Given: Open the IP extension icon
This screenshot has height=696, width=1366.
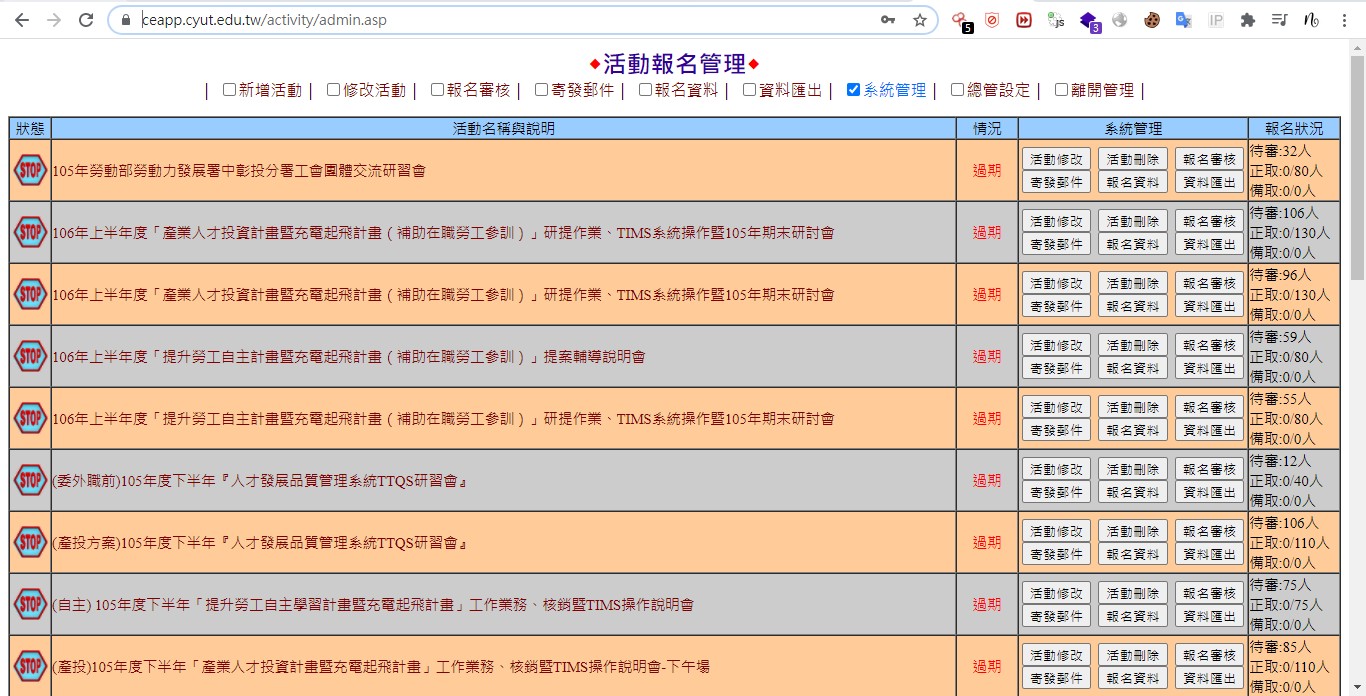Looking at the screenshot, I should 1216,20.
